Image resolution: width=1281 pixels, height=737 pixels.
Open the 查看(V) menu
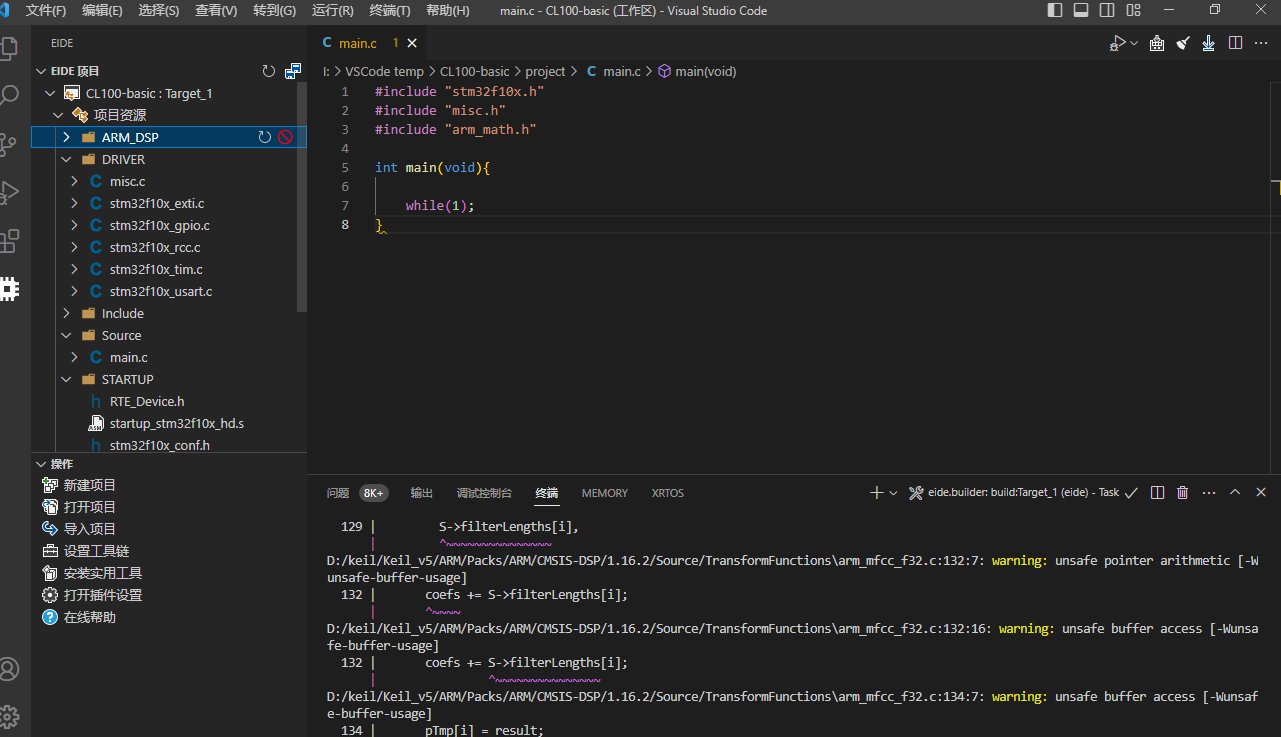pyautogui.click(x=216, y=10)
